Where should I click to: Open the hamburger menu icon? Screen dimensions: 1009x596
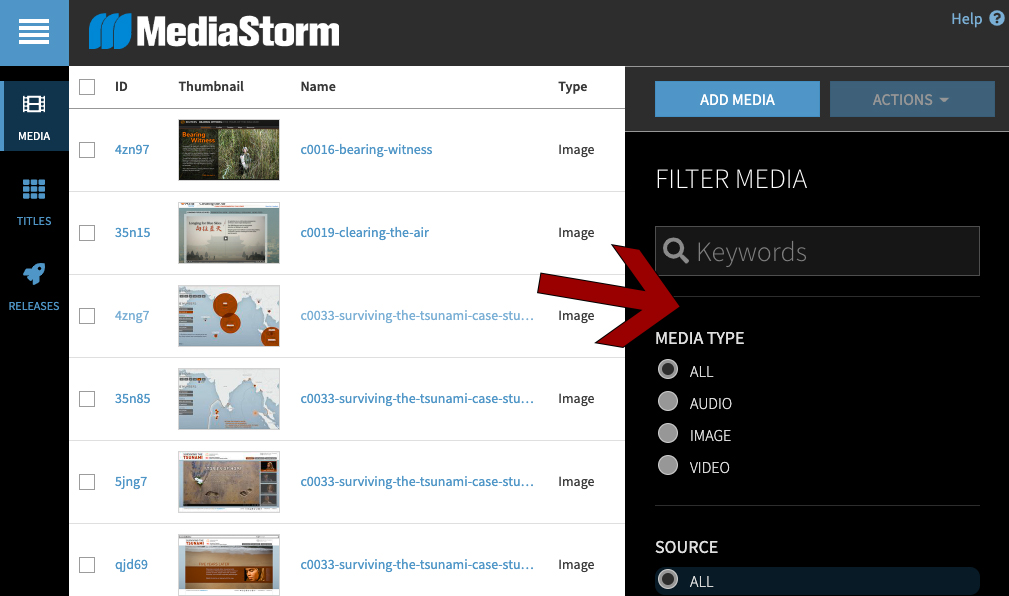[34, 32]
